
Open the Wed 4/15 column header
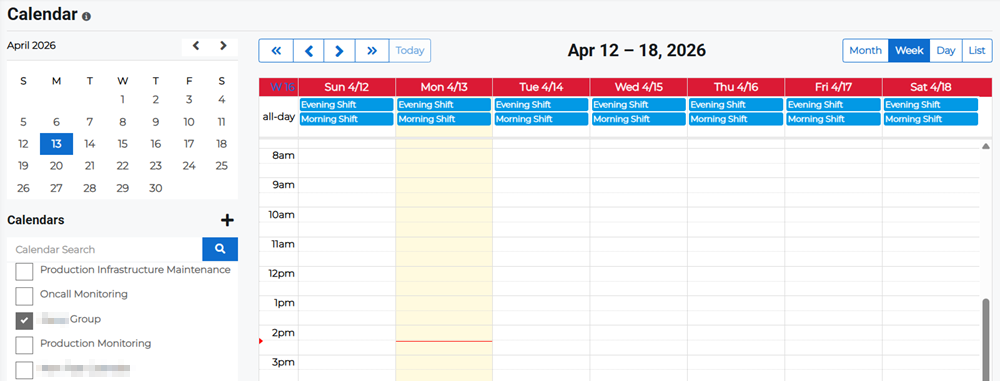coord(638,87)
